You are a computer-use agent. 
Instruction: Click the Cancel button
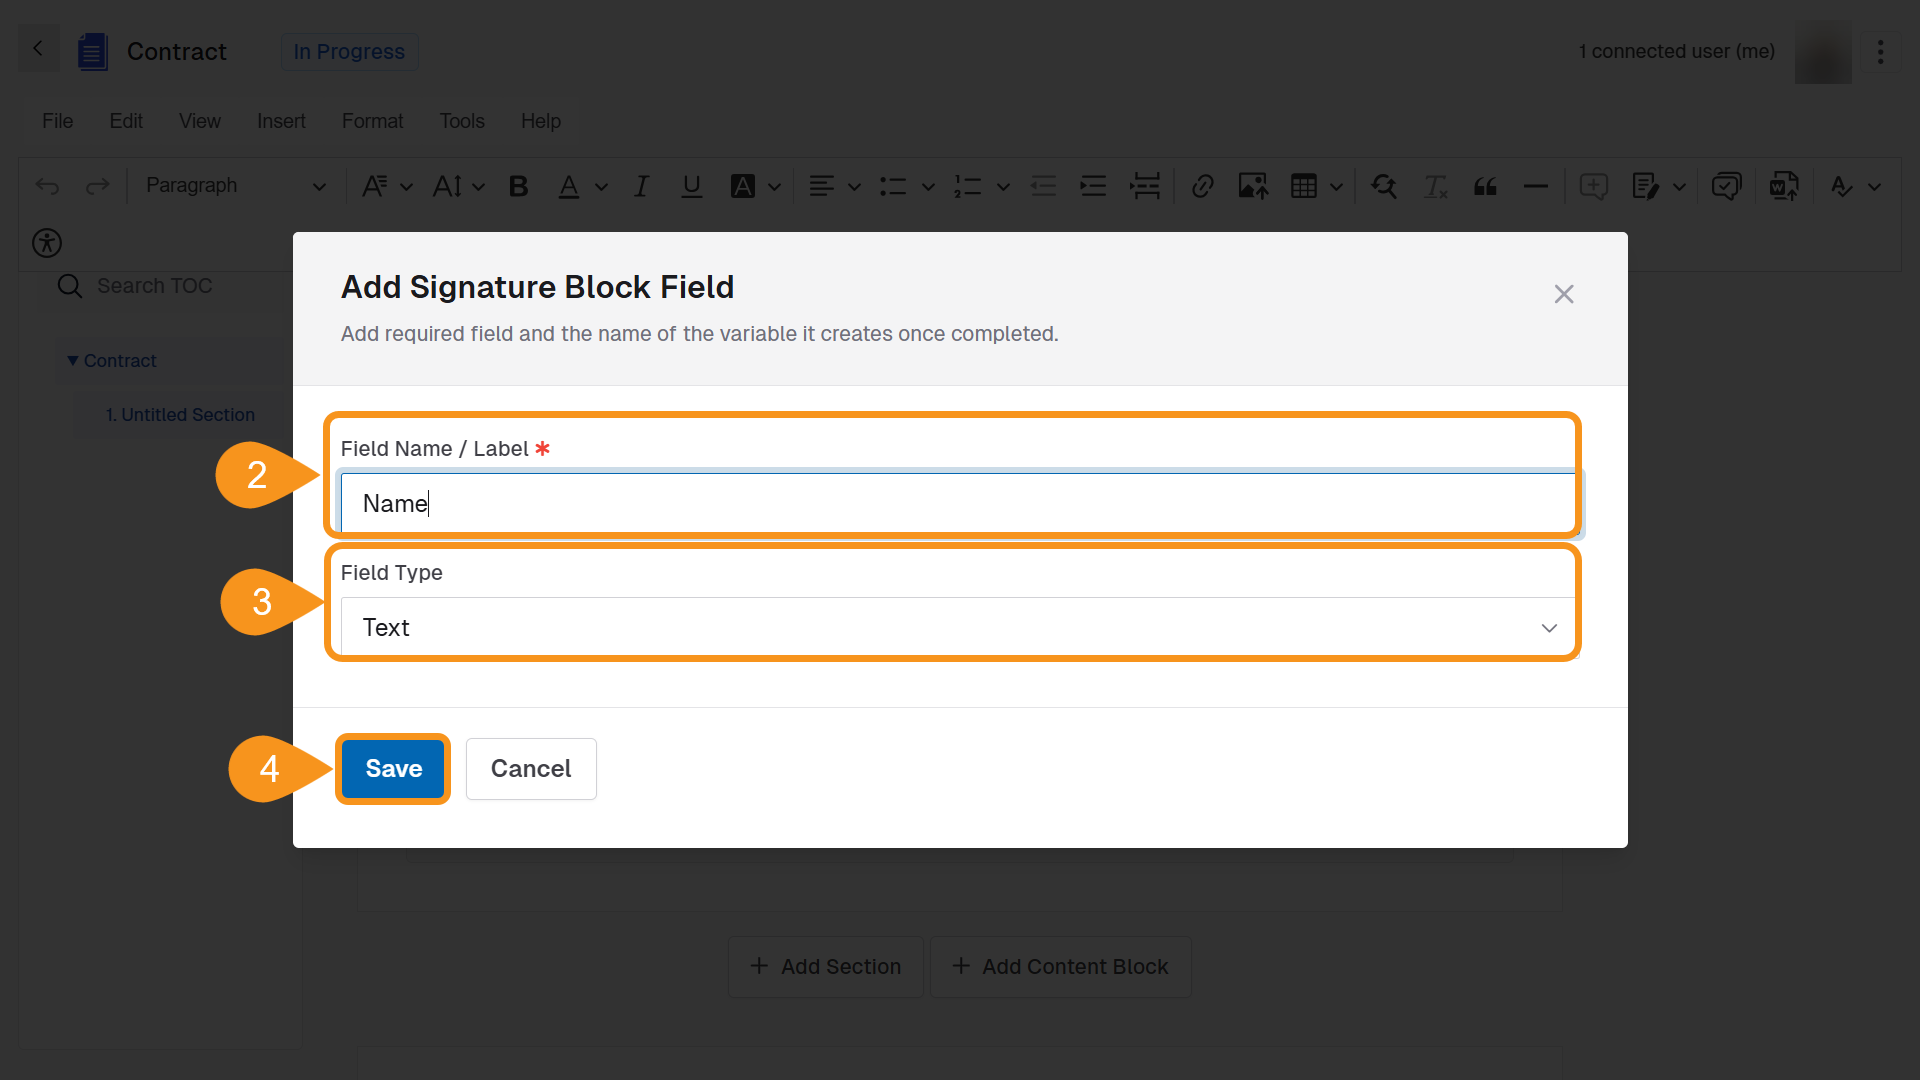coord(531,769)
